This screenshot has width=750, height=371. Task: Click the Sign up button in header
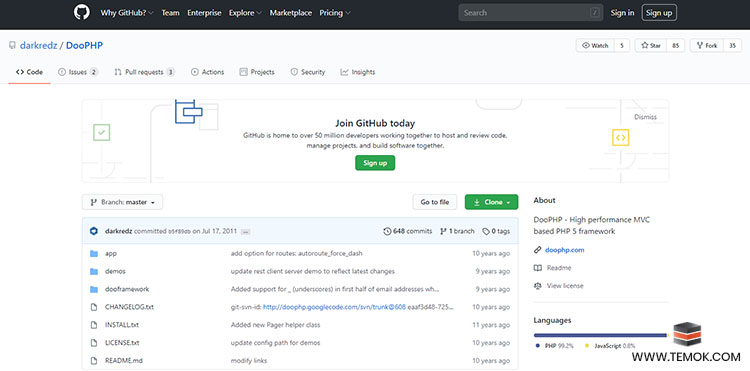coord(659,13)
